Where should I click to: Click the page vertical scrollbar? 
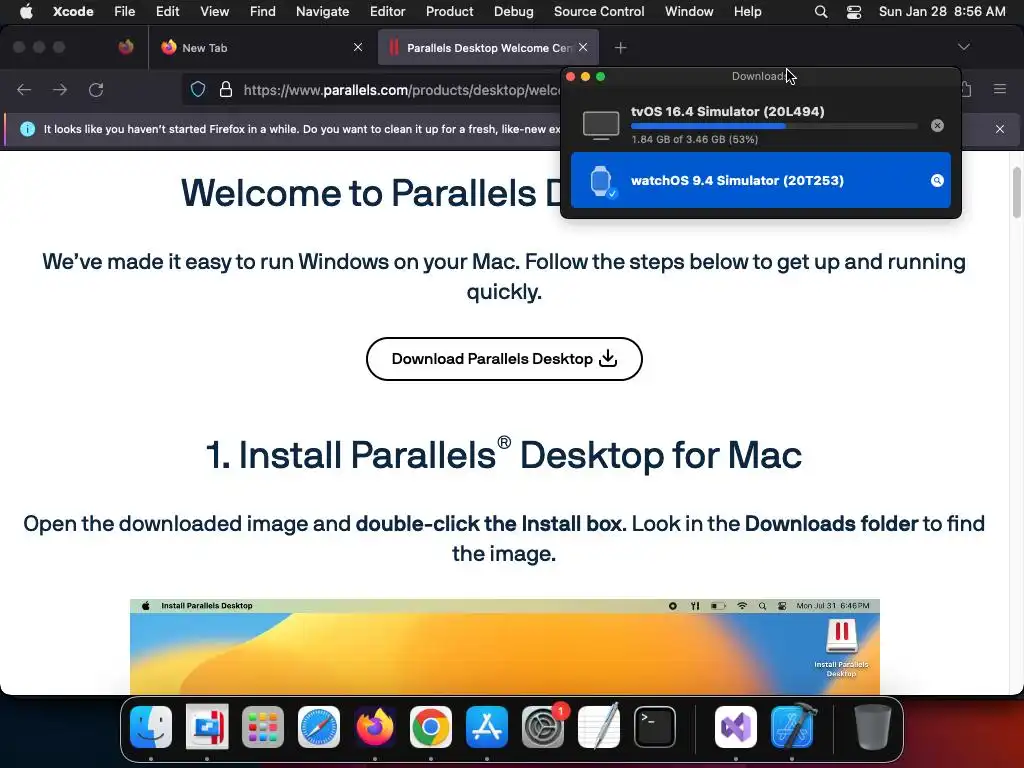pos(1017,193)
